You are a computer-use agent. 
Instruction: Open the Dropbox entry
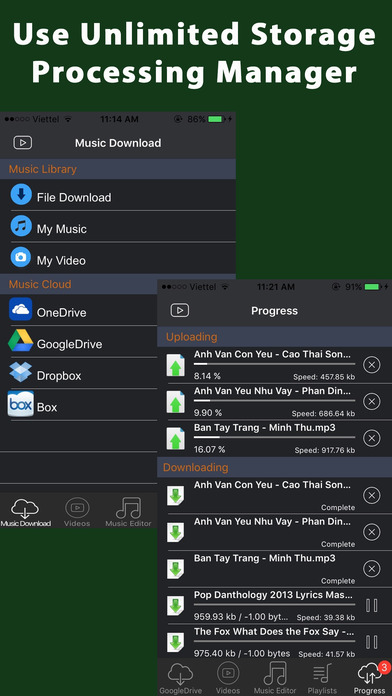pyautogui.click(x=79, y=373)
